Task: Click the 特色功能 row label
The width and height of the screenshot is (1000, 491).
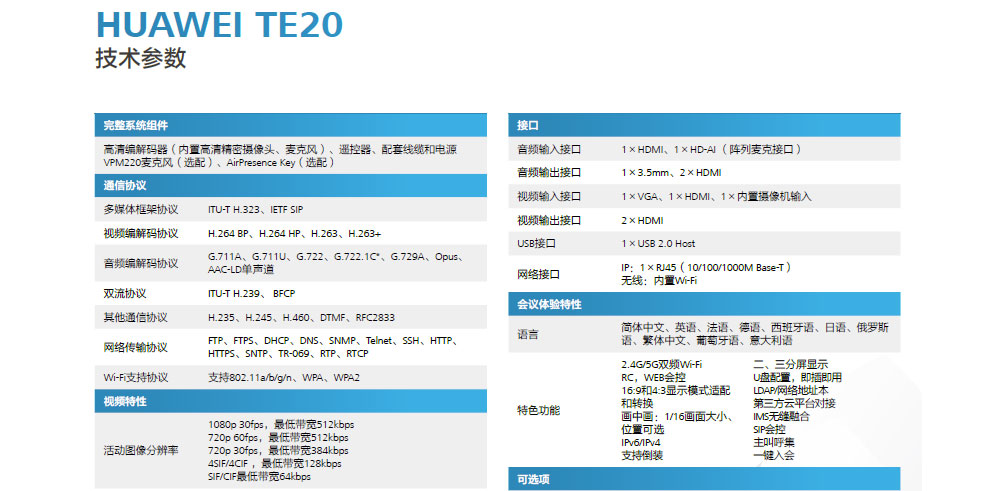Action: [x=538, y=410]
